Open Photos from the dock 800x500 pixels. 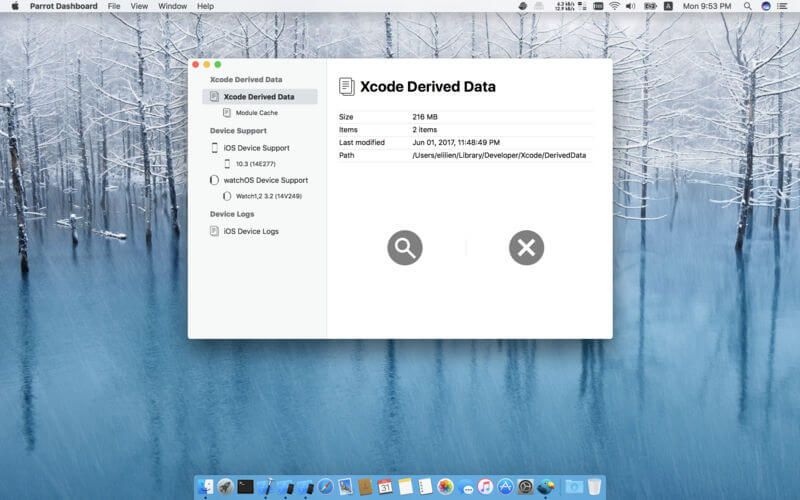point(445,486)
